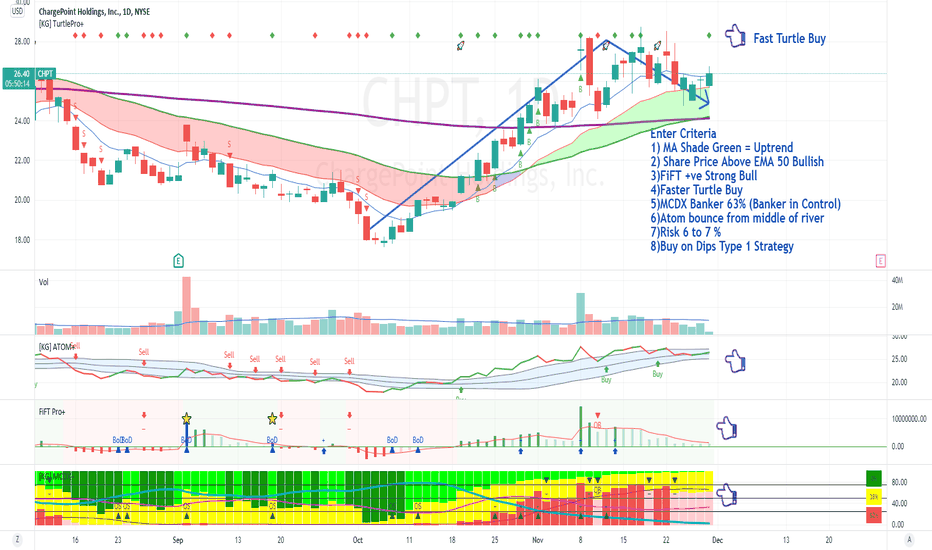The width and height of the screenshot is (932, 550).
Task: Click the yellow star near September 20
Action: [x=272, y=419]
